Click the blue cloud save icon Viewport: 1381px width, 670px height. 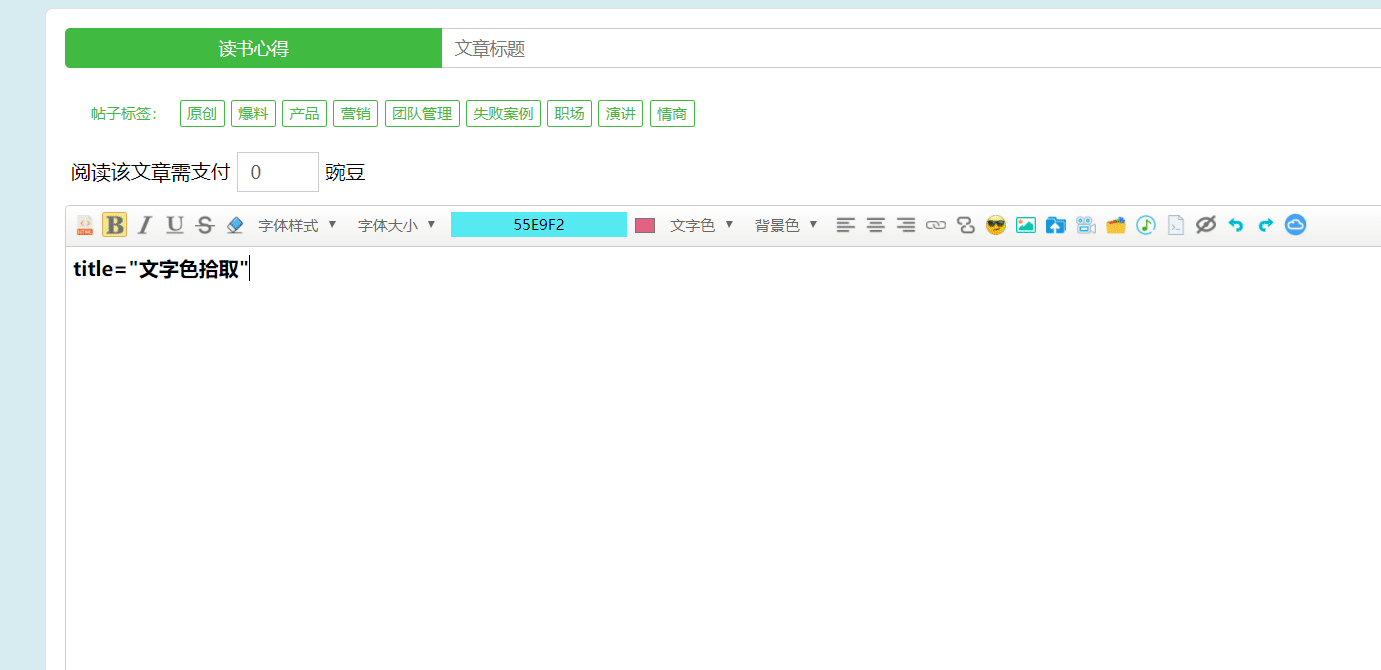(1295, 225)
